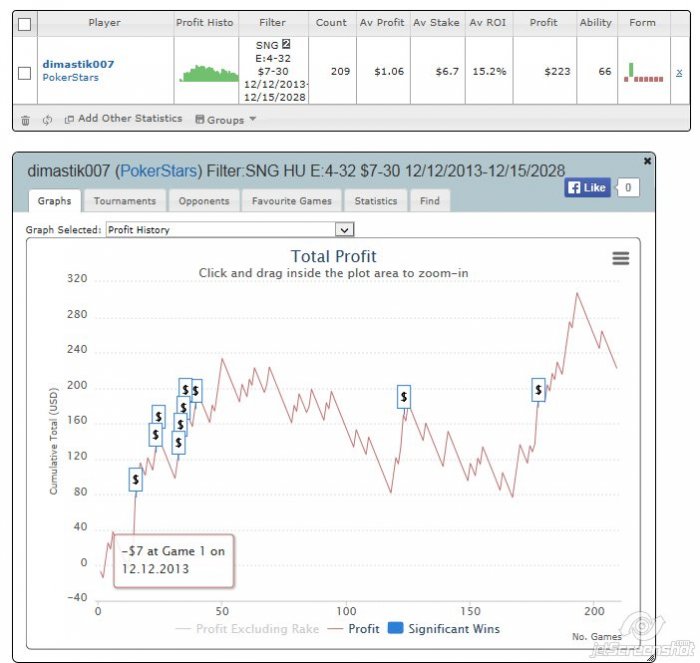700x663 pixels.
Task: Check the dimastik007 row checkbox
Action: tap(25, 73)
